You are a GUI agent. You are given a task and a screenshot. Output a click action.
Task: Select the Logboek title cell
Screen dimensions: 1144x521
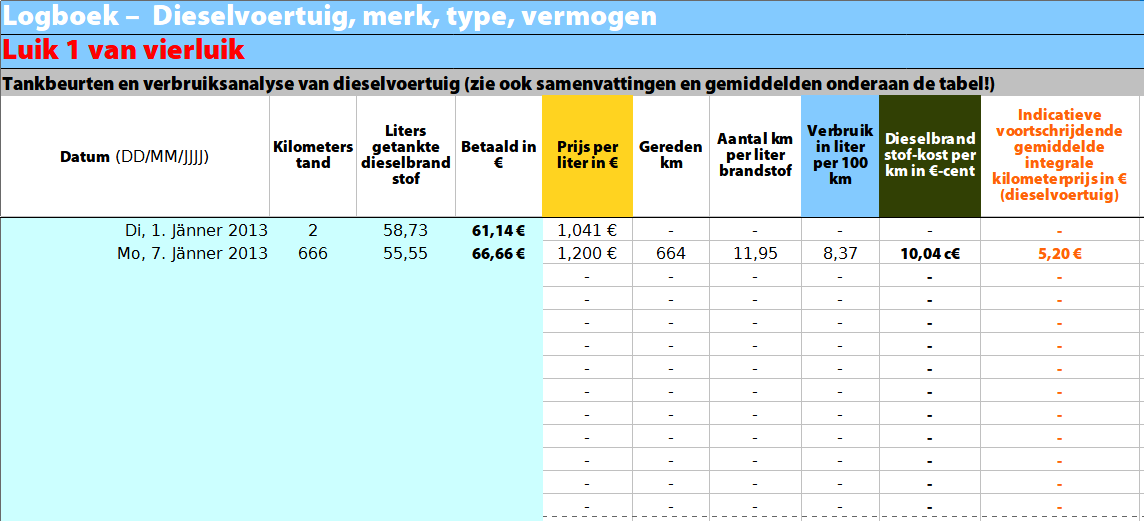(572, 17)
